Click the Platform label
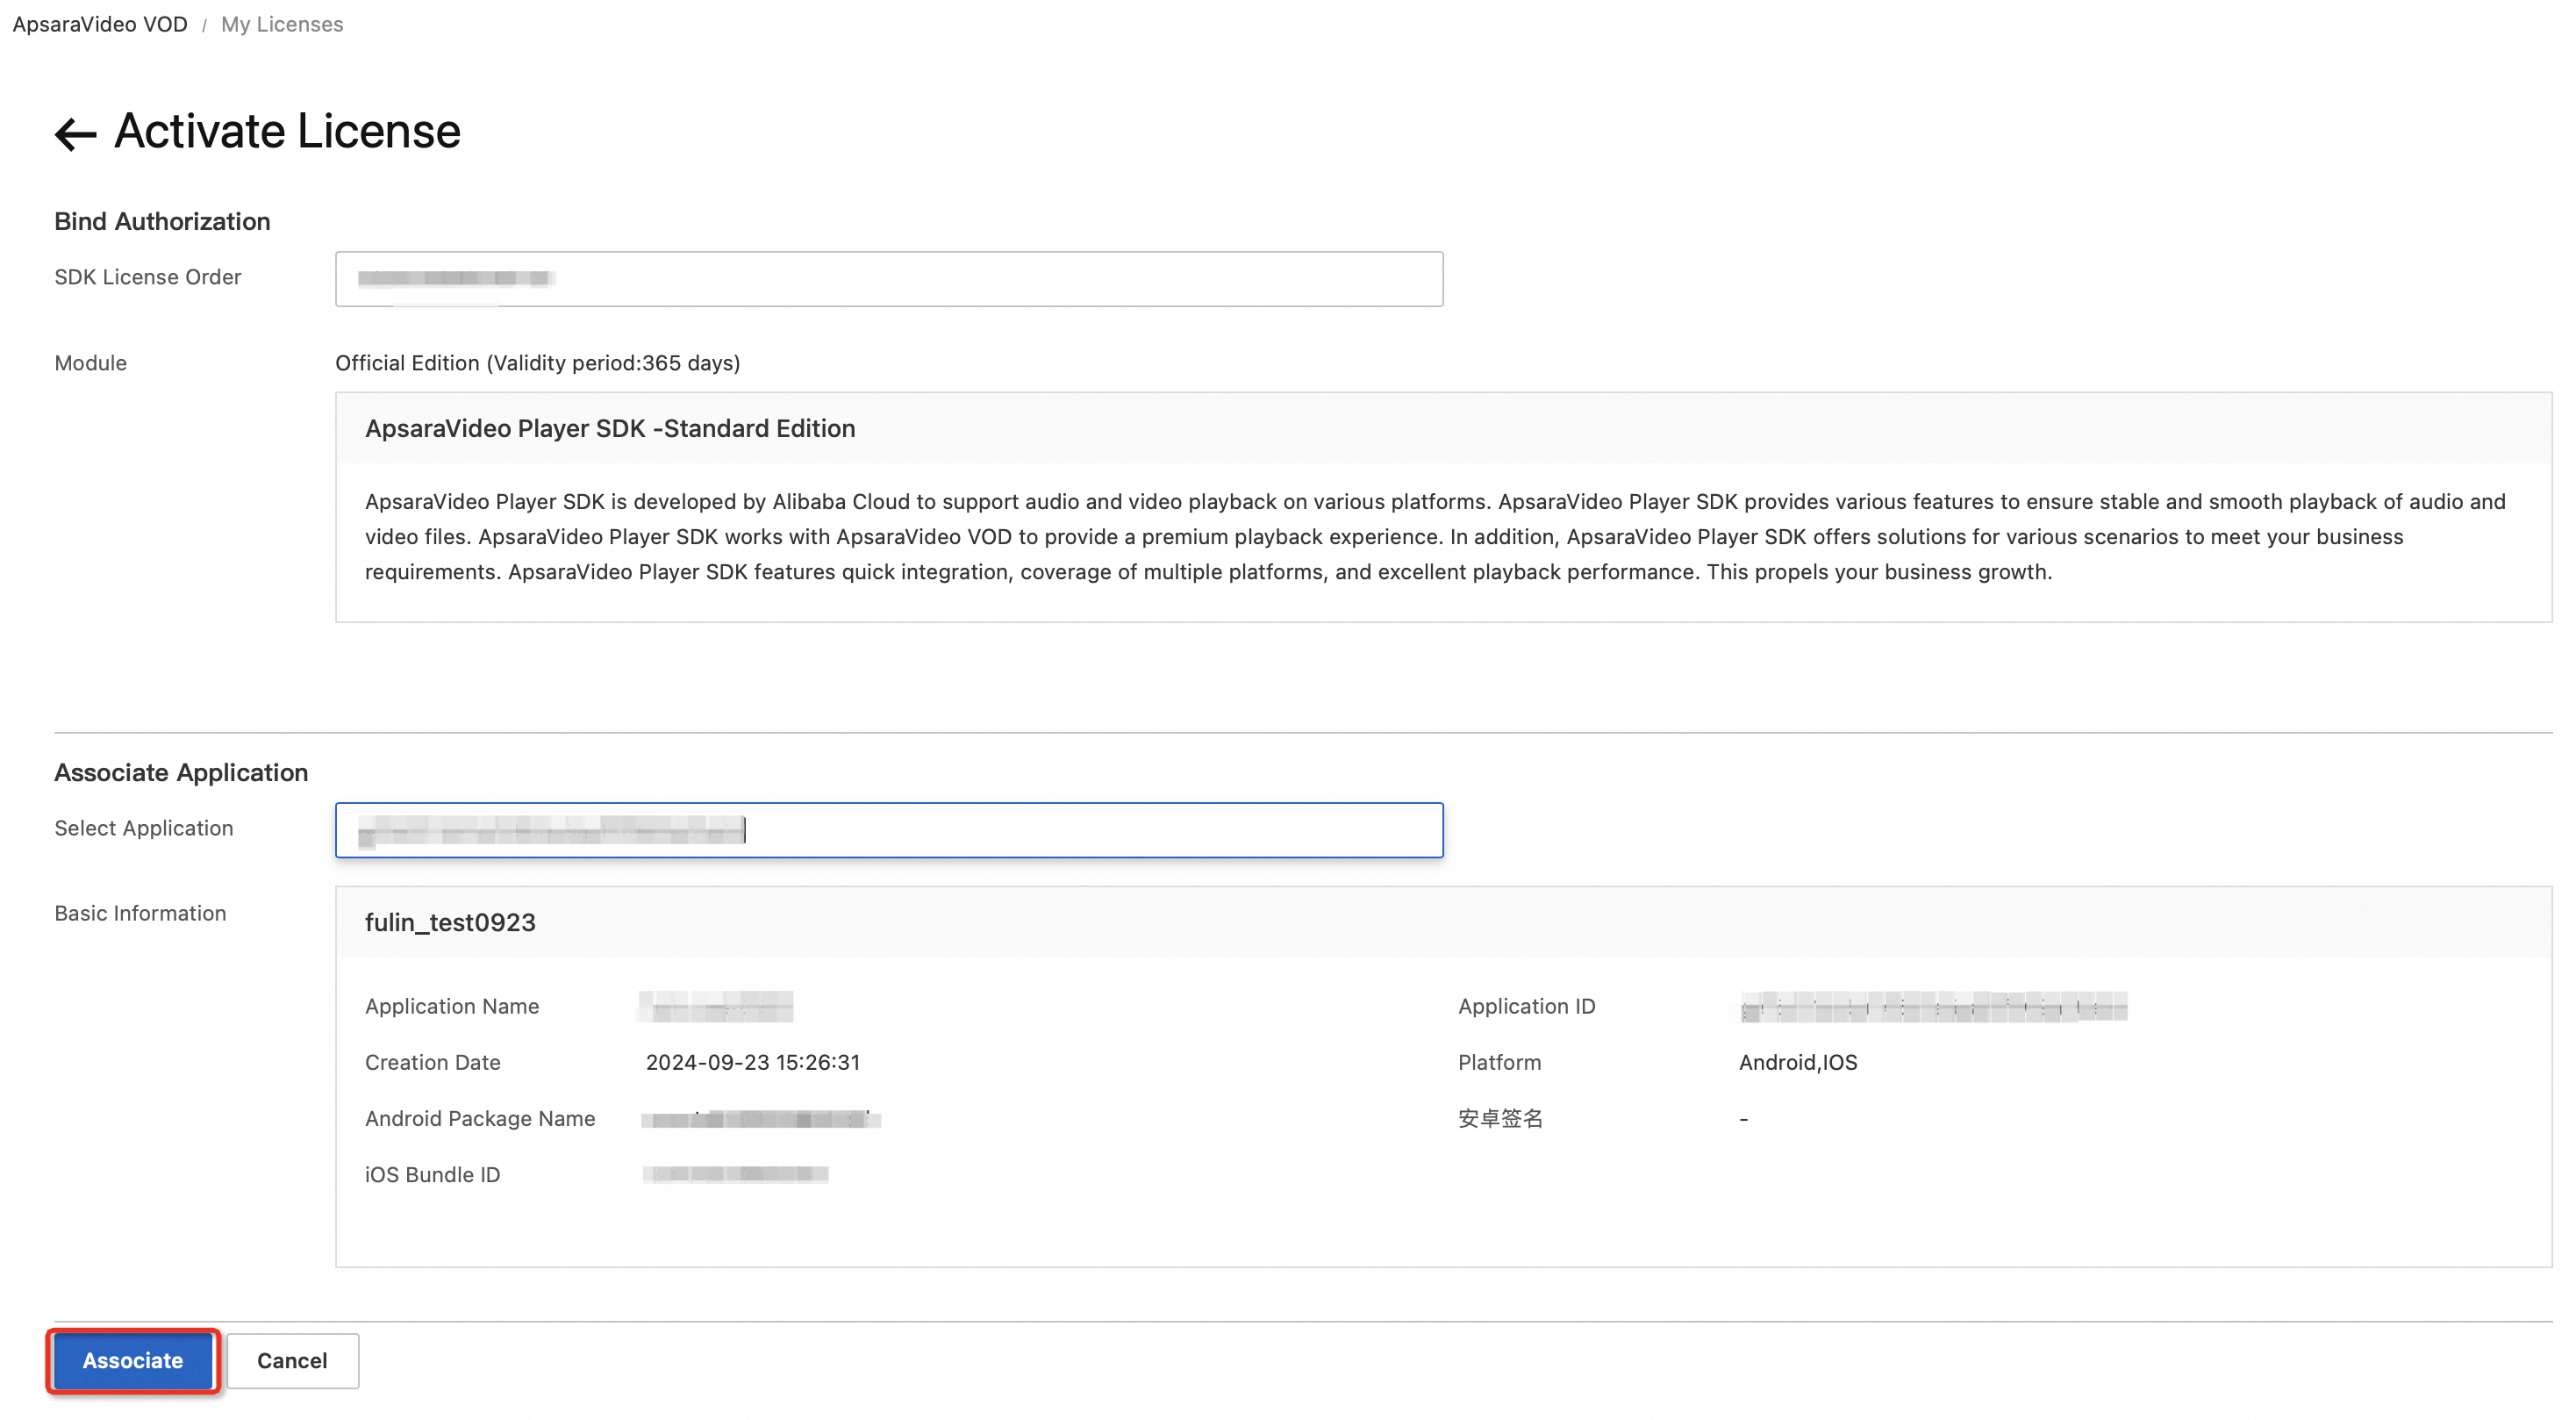Image resolution: width=2576 pixels, height=1420 pixels. coord(1500,1062)
